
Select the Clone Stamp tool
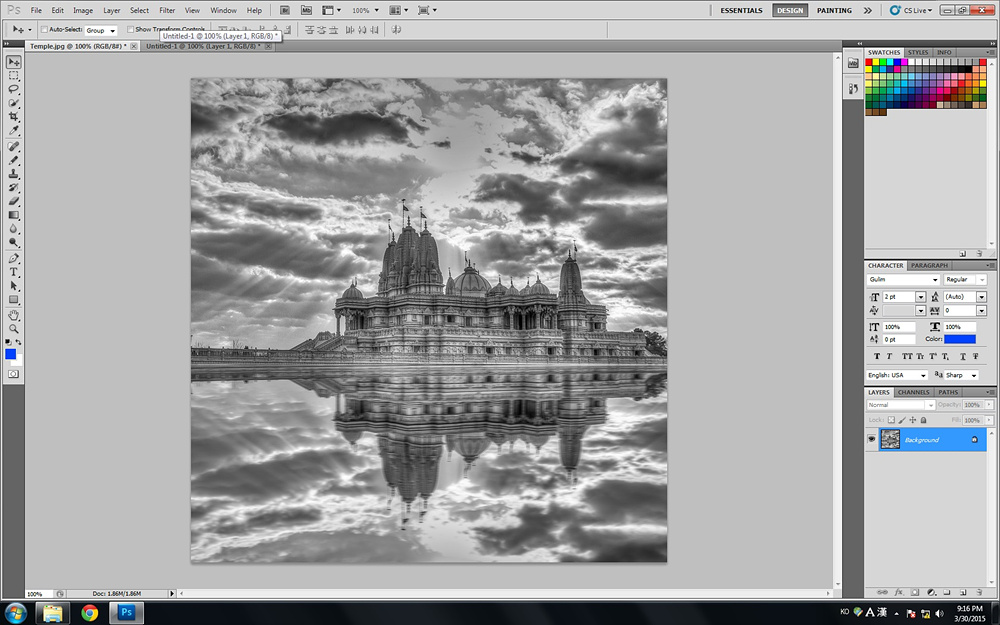coord(14,174)
